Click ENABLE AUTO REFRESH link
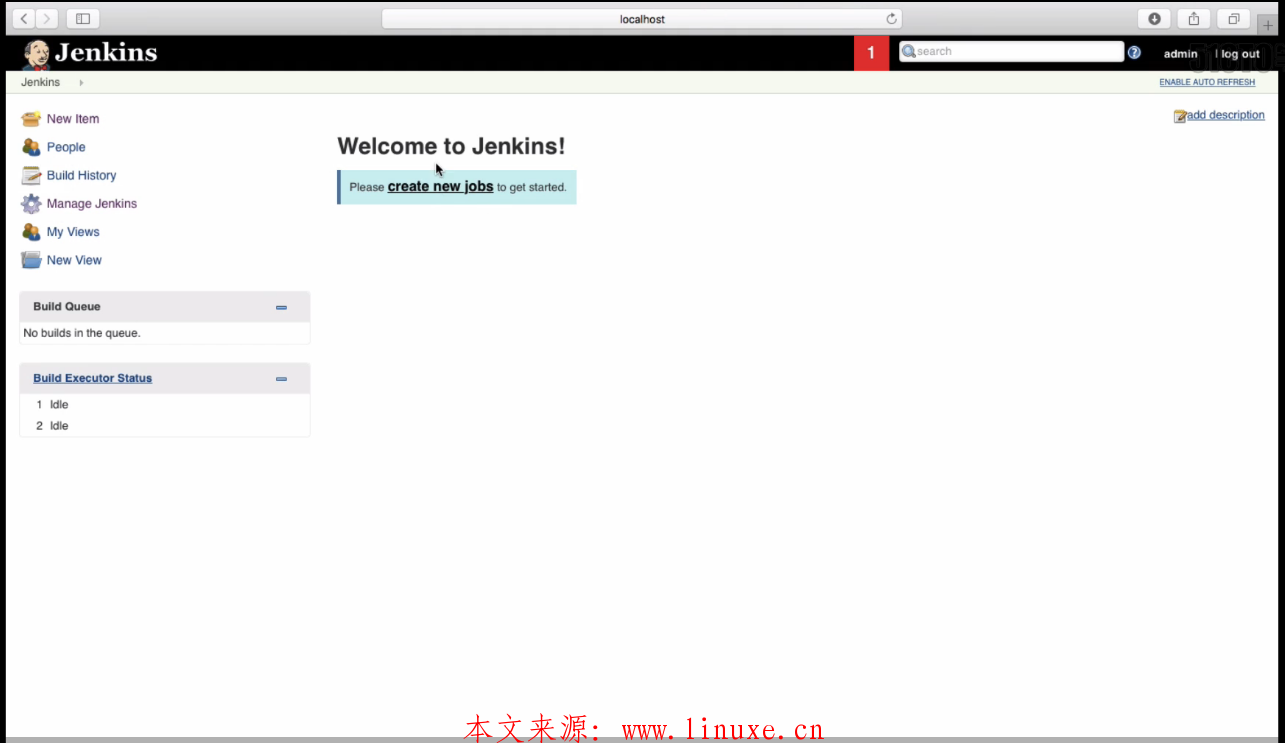The image size is (1285, 743). (x=1207, y=82)
